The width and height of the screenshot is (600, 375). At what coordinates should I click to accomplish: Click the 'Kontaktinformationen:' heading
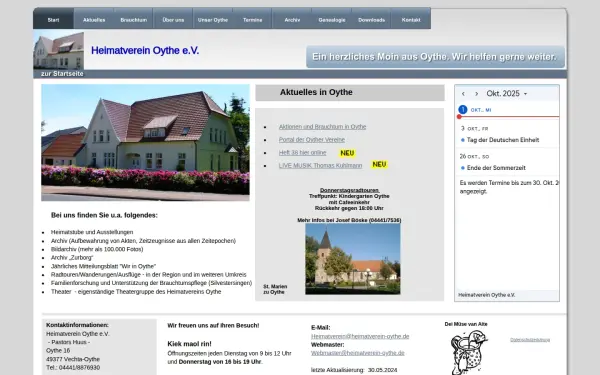[x=77, y=325]
